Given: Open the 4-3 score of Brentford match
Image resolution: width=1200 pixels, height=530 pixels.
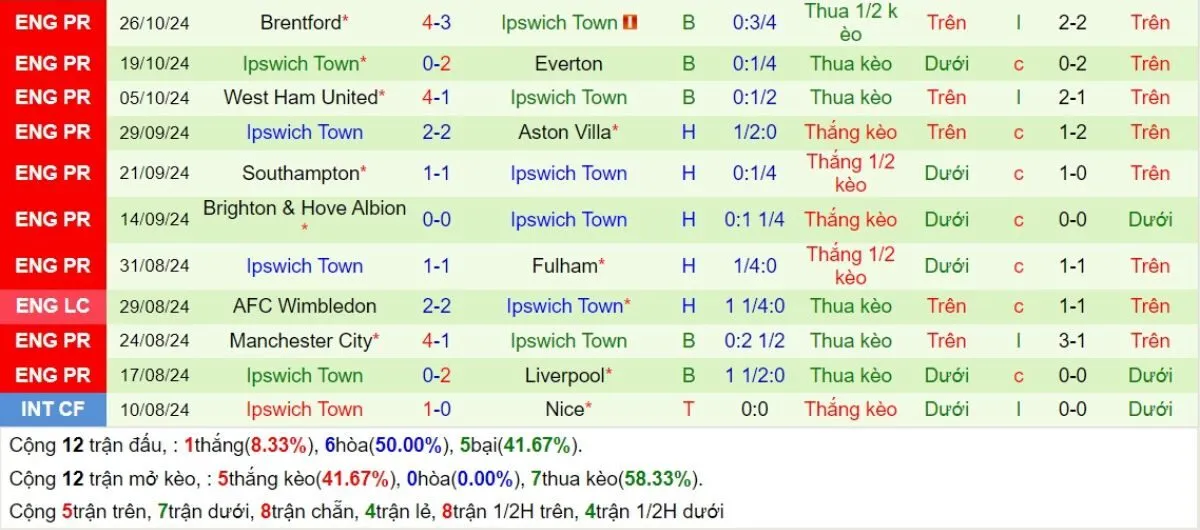Looking at the screenshot, I should tap(437, 22).
